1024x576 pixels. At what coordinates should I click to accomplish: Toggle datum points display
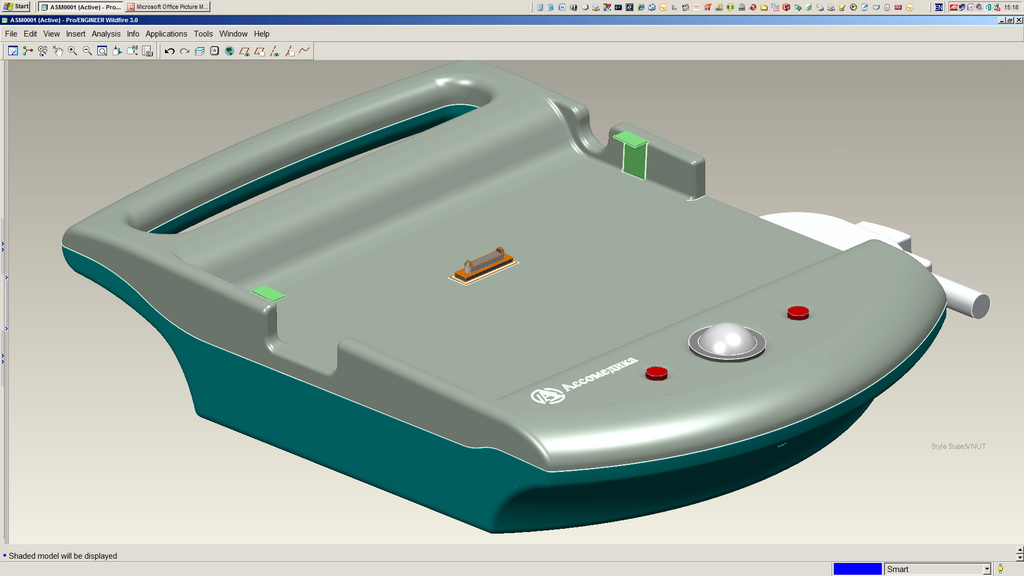(x=289, y=51)
